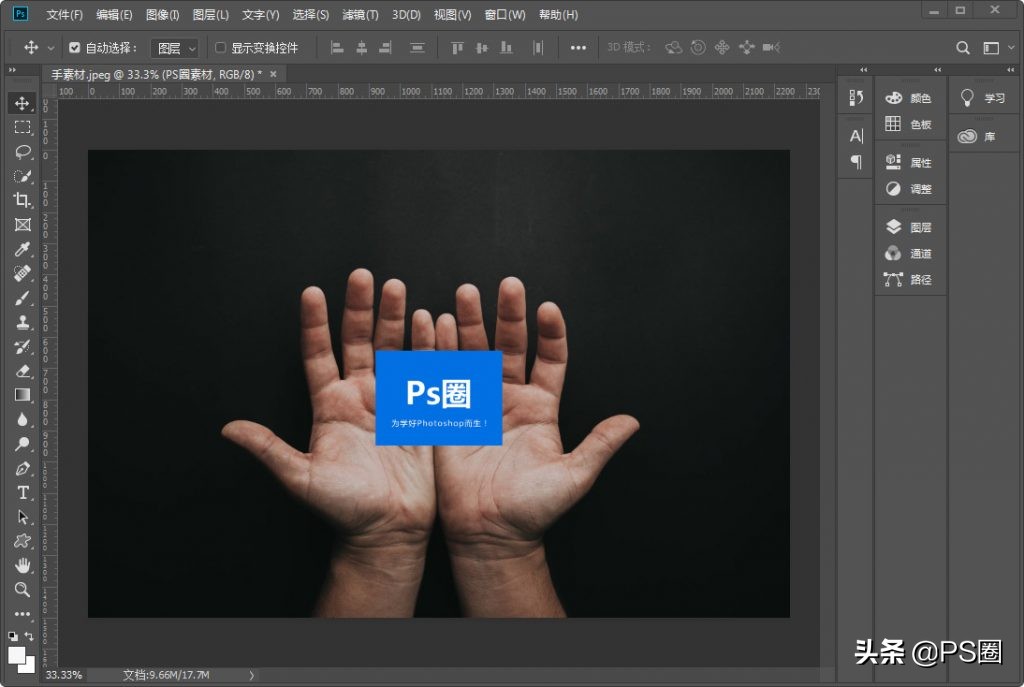1024x687 pixels.
Task: Open more align options ellipsis in options bar
Action: point(578,48)
